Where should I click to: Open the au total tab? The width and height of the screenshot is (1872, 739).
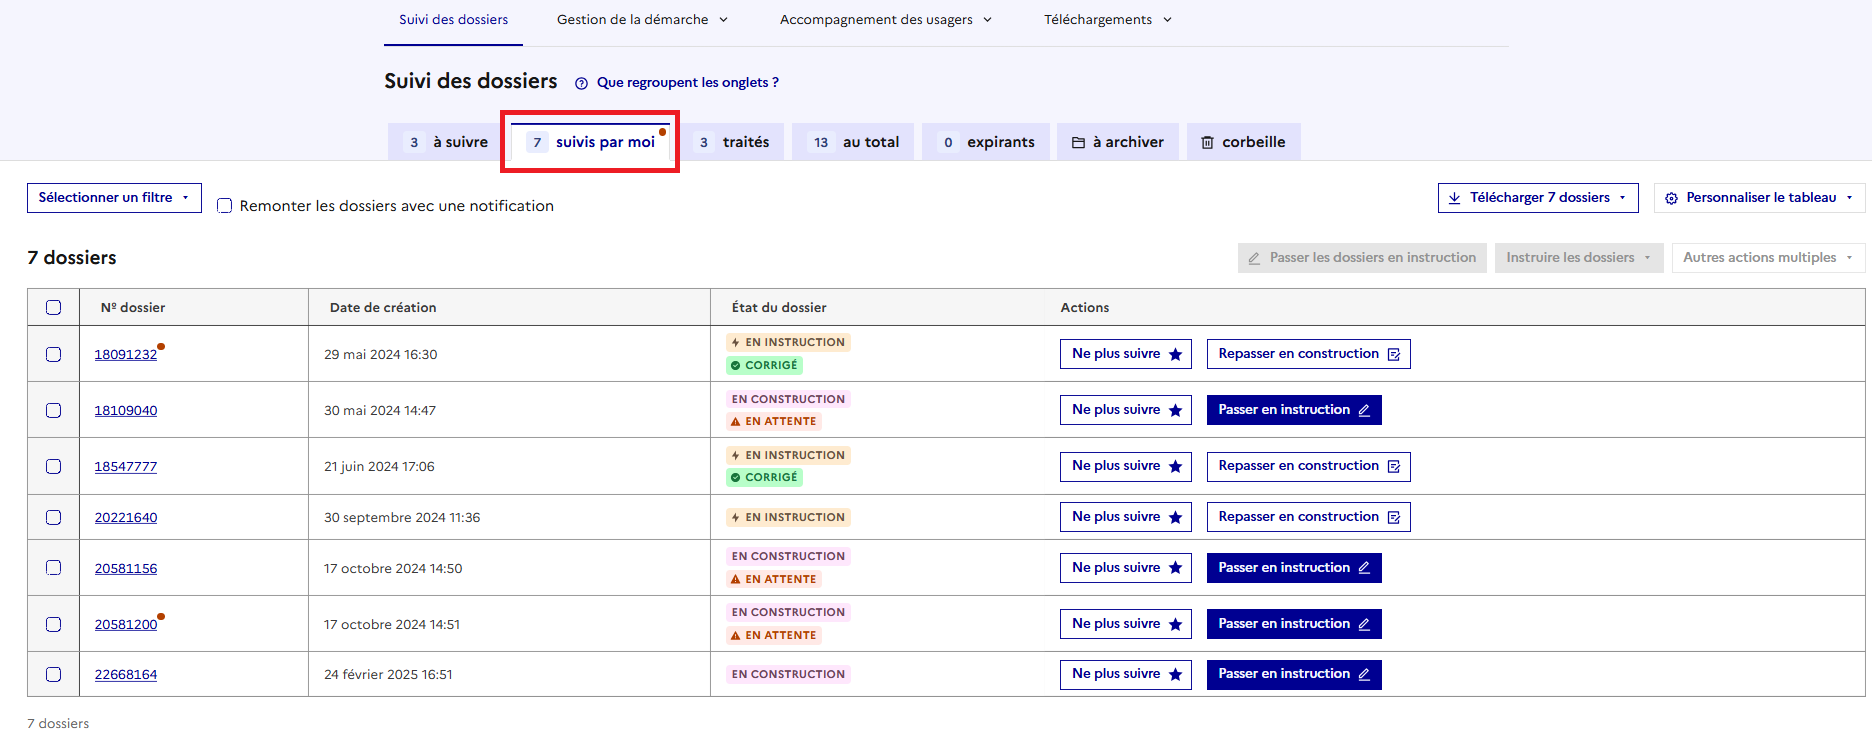point(857,143)
